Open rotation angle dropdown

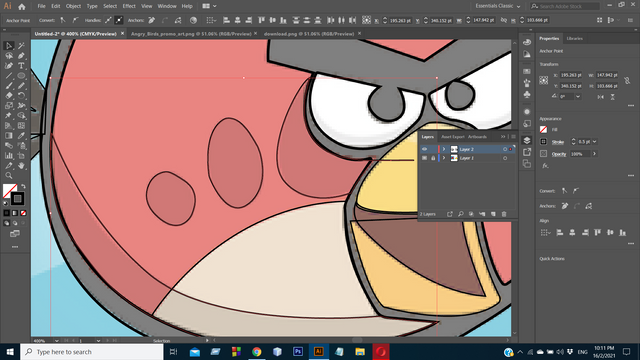point(578,97)
